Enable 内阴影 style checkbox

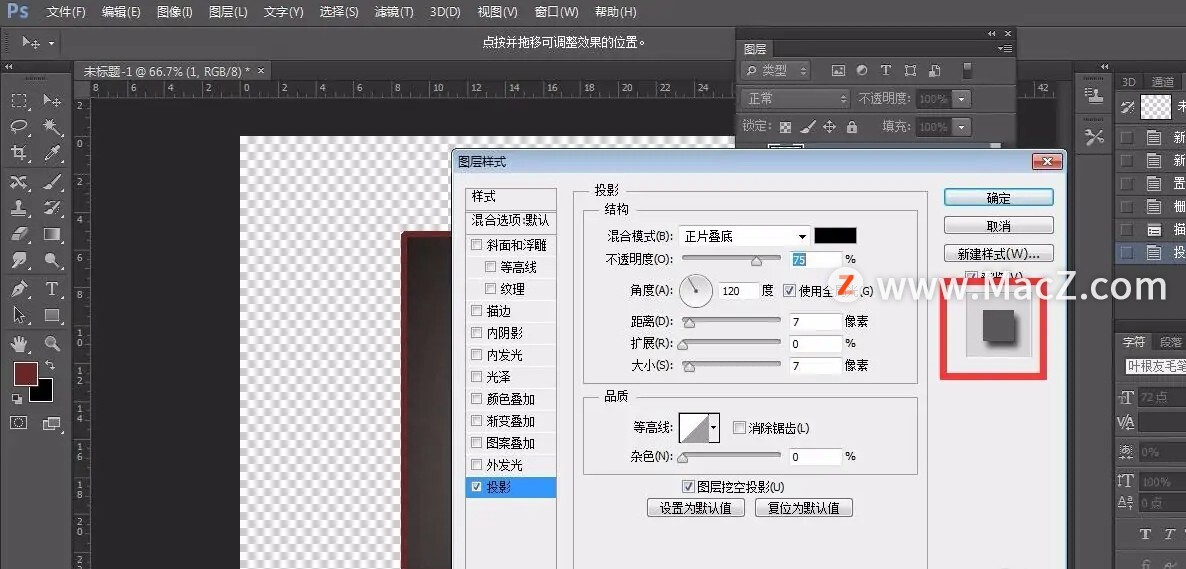(x=477, y=333)
